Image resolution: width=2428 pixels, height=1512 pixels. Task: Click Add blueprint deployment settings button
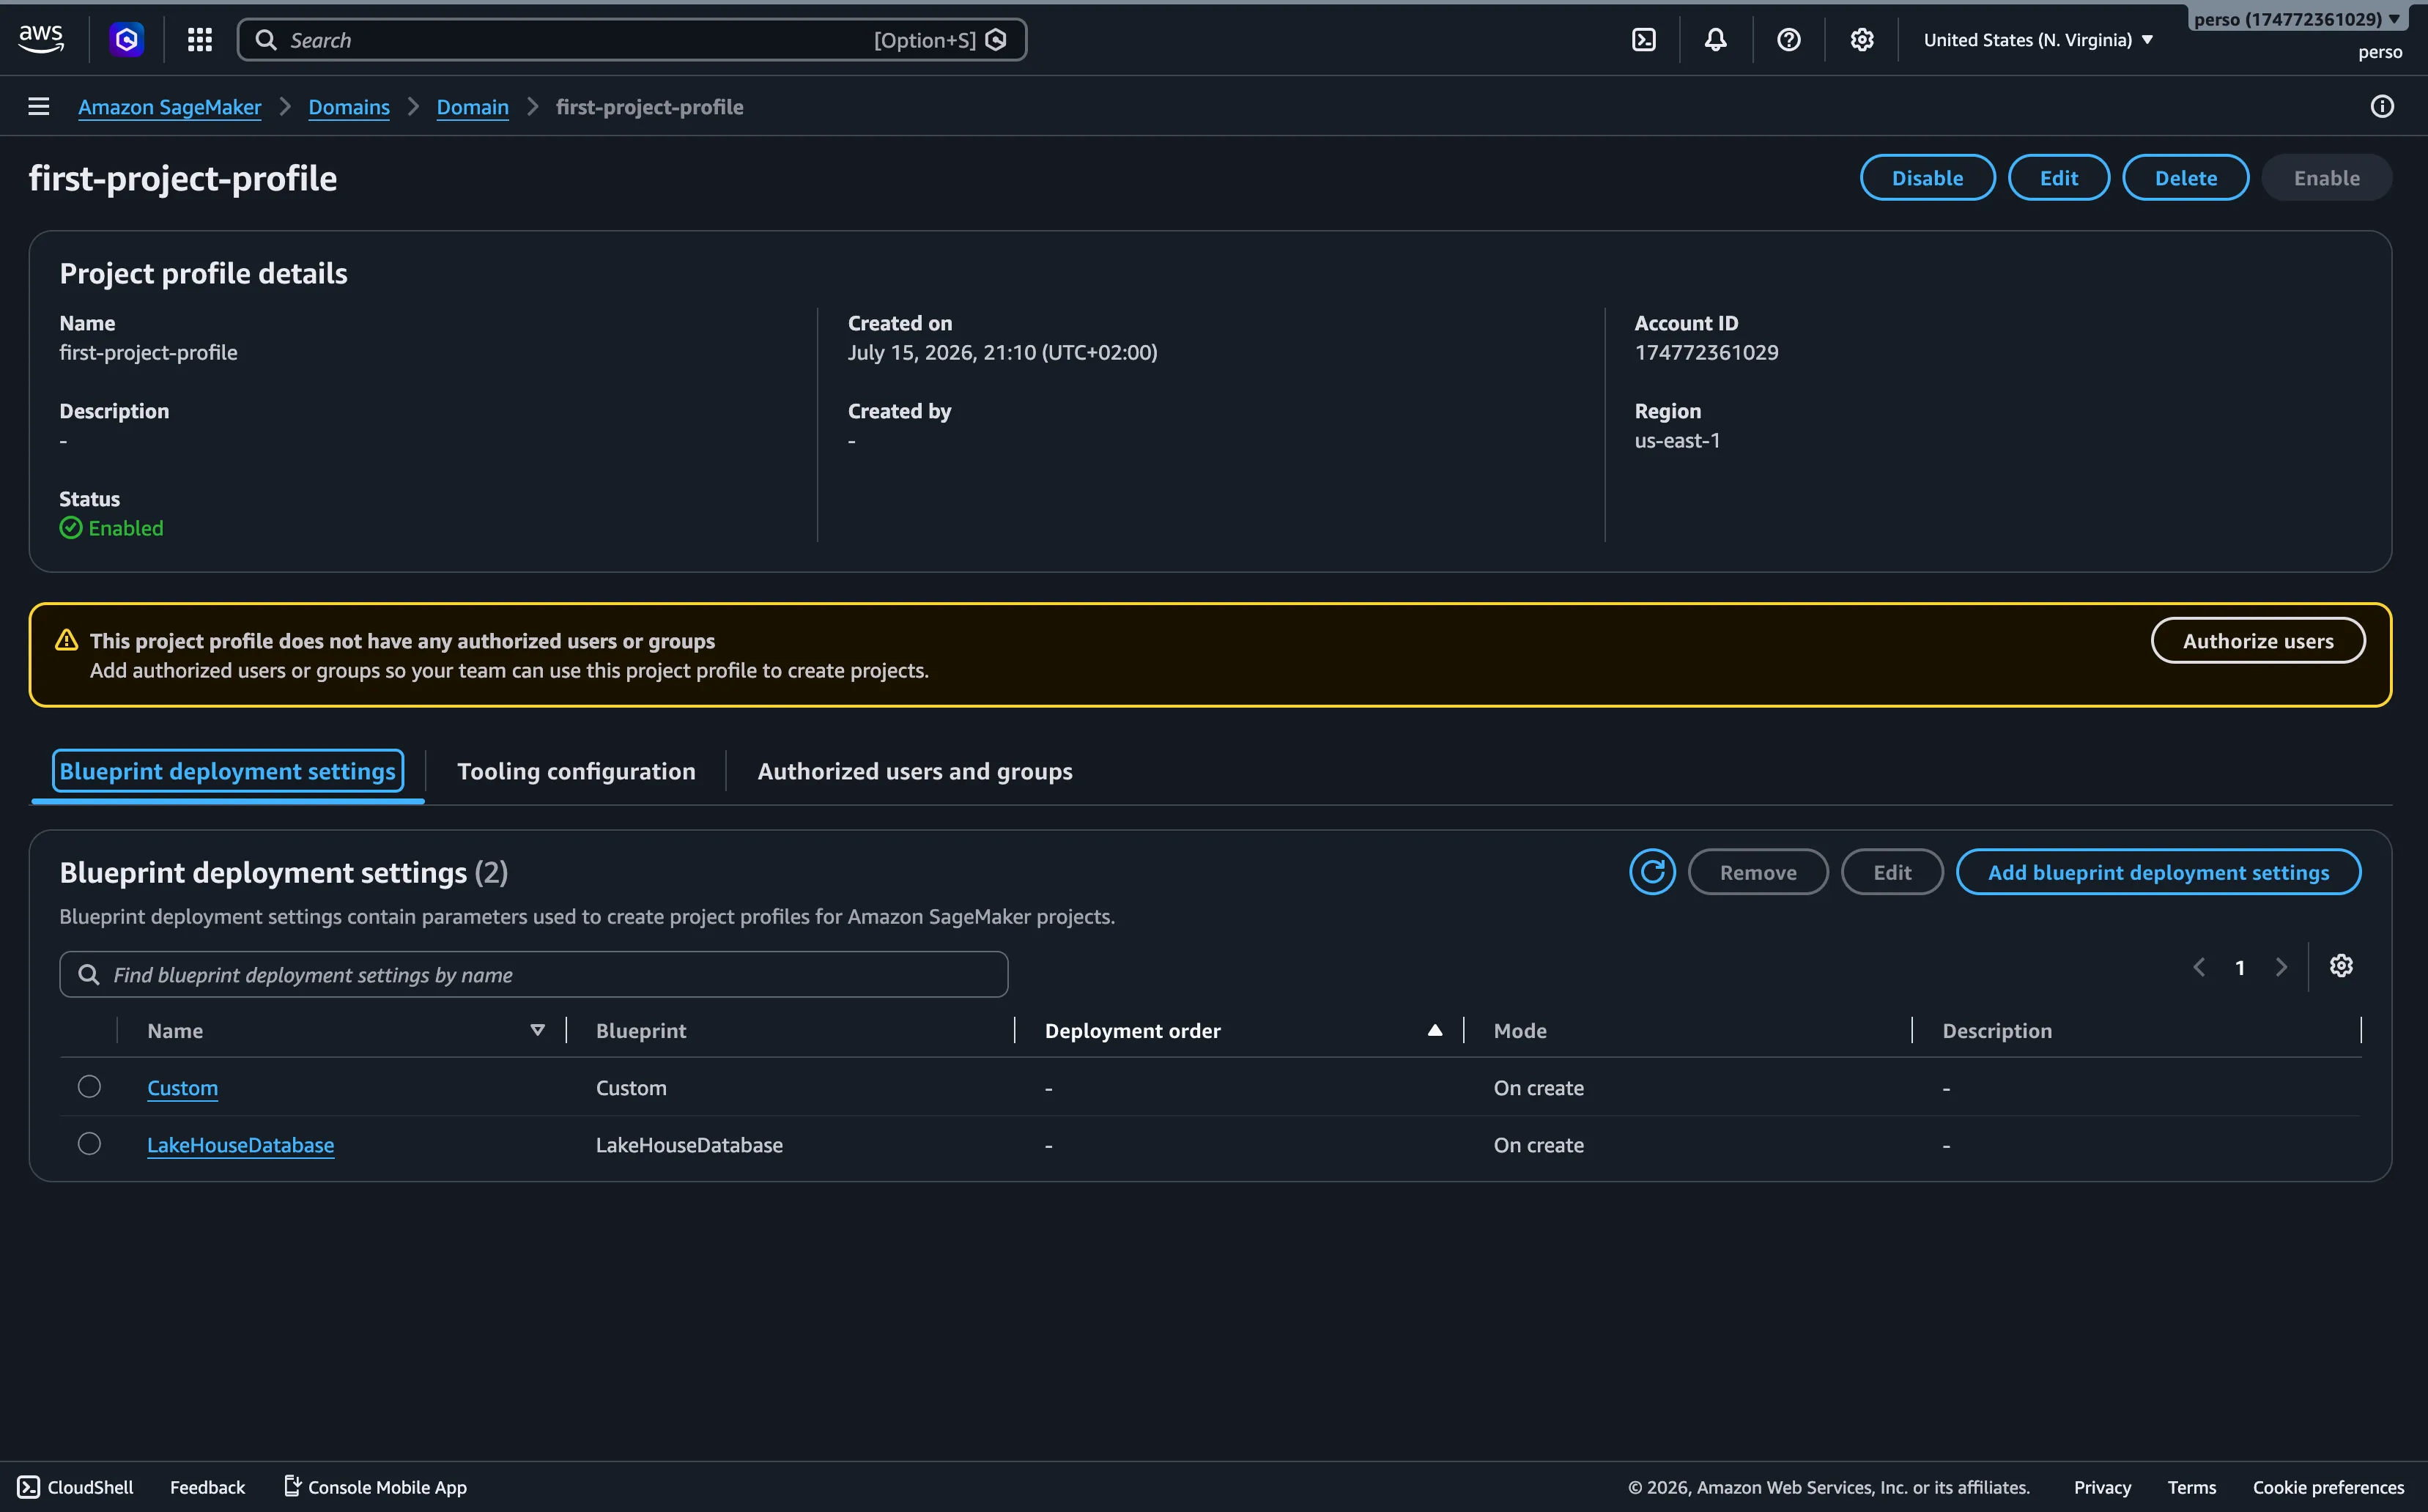coord(2158,872)
